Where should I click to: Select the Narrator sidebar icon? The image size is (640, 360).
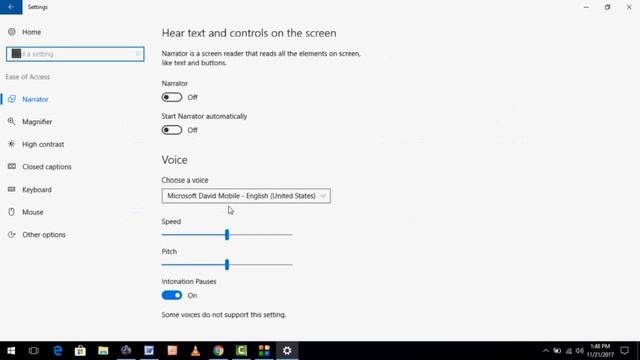tap(12, 99)
